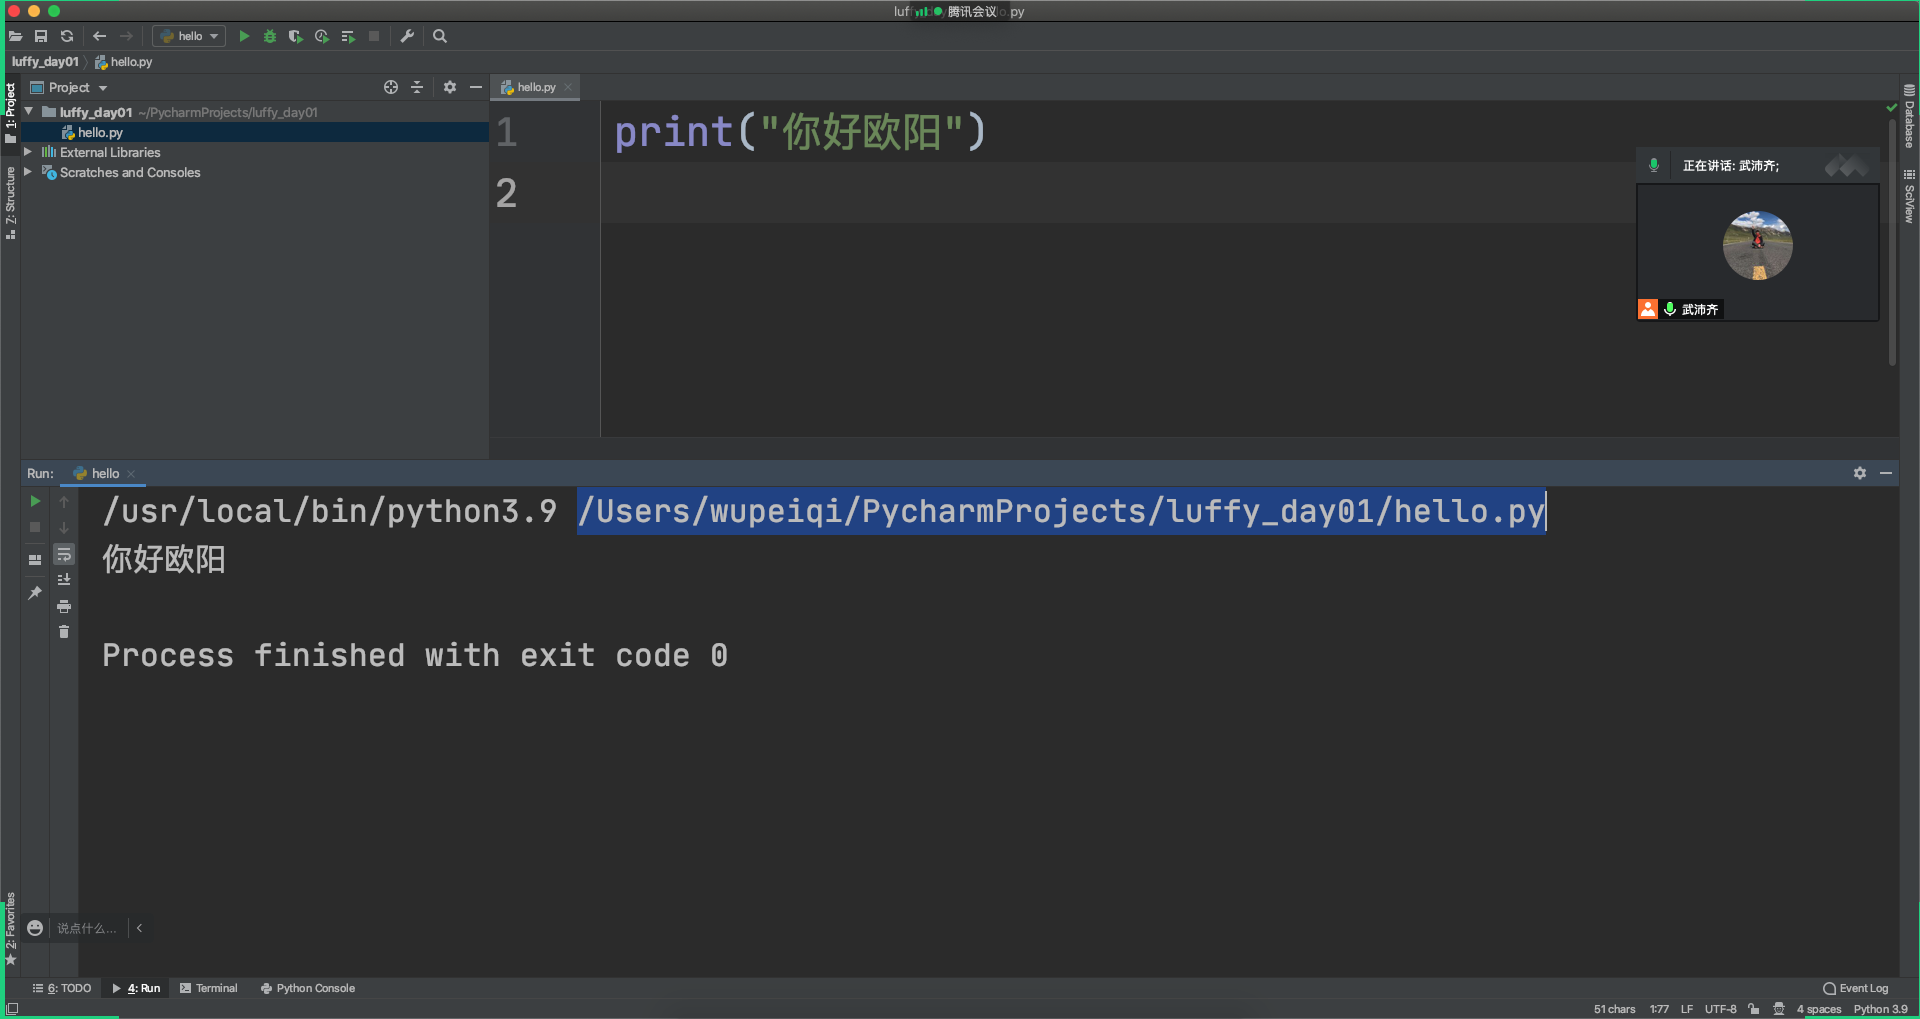Click the 说点什么 chat input field
This screenshot has width=1920, height=1019.
pyautogui.click(x=87, y=928)
